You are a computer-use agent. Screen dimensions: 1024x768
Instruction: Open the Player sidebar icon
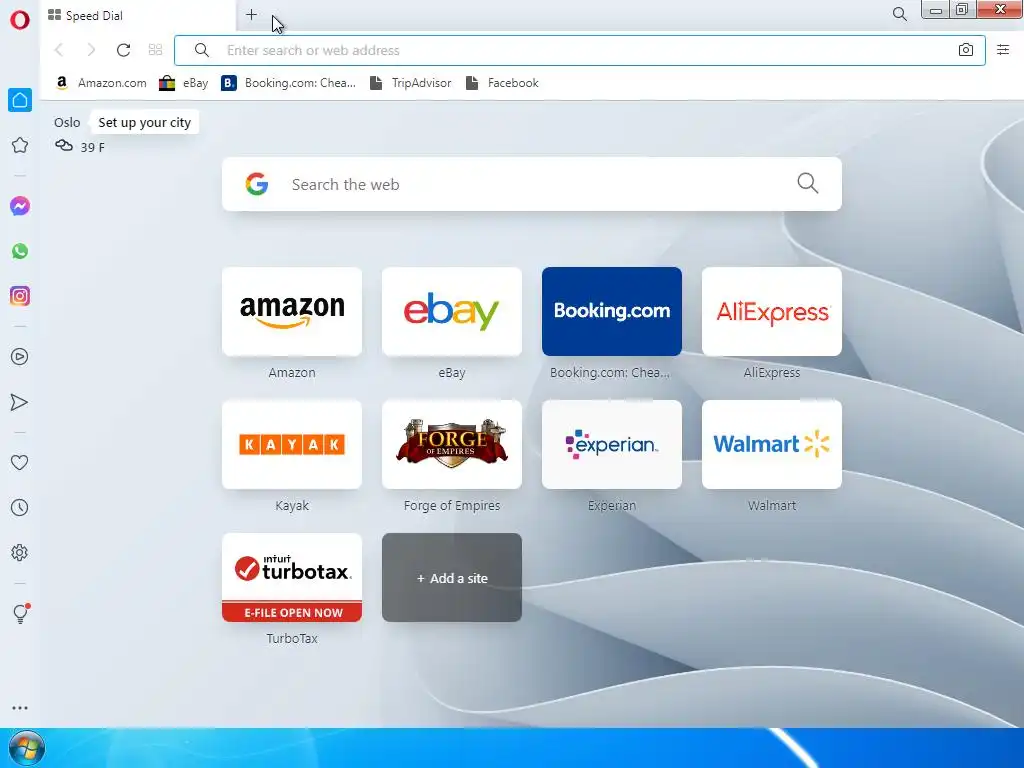tap(20, 357)
